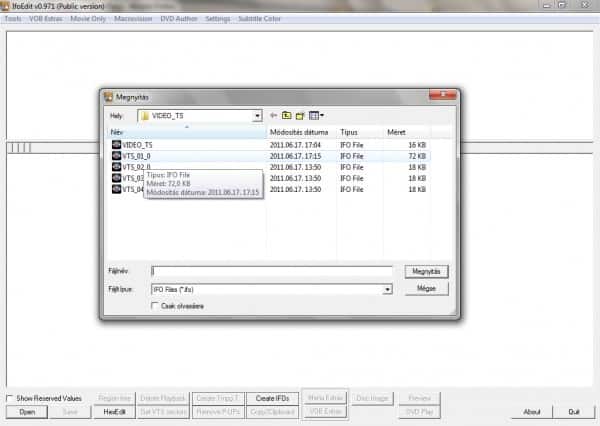Screen dimensions: 600x426
Task: Click the Megnyitás button
Action: 428,271
